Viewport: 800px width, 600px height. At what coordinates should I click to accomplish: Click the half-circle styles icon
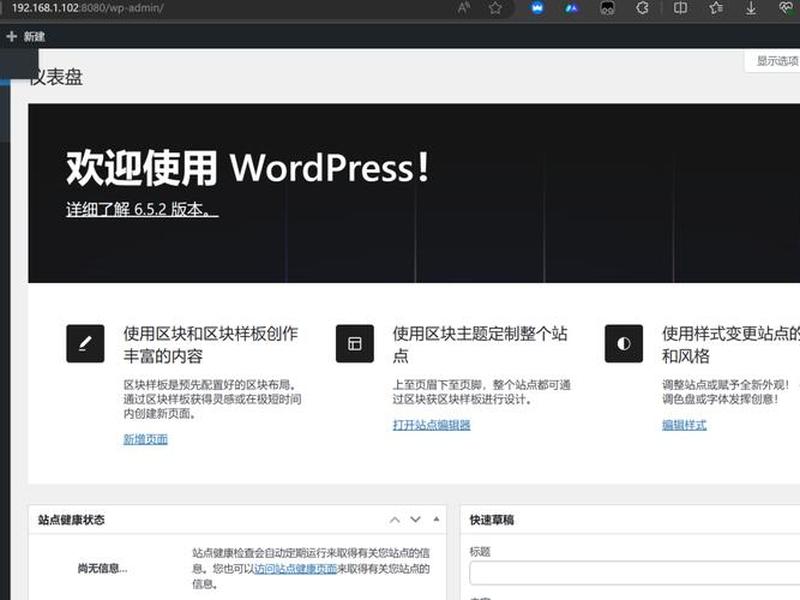point(623,343)
